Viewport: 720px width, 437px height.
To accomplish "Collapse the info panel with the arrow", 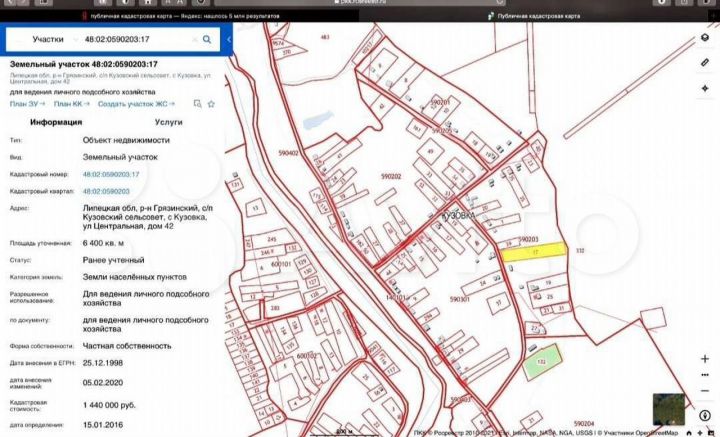I will pyautogui.click(x=229, y=39).
